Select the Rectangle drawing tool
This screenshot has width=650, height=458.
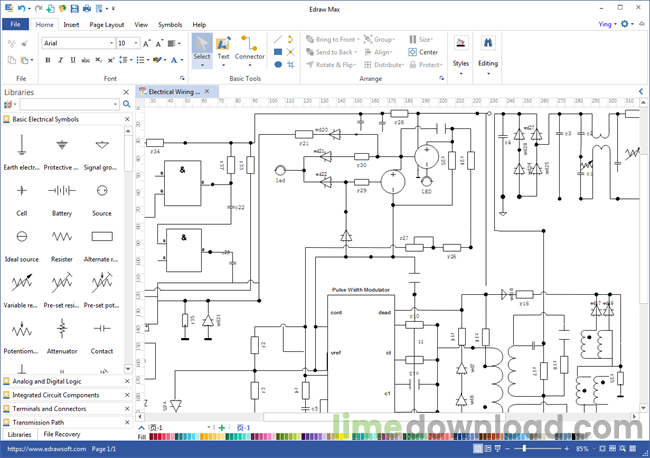click(x=278, y=52)
